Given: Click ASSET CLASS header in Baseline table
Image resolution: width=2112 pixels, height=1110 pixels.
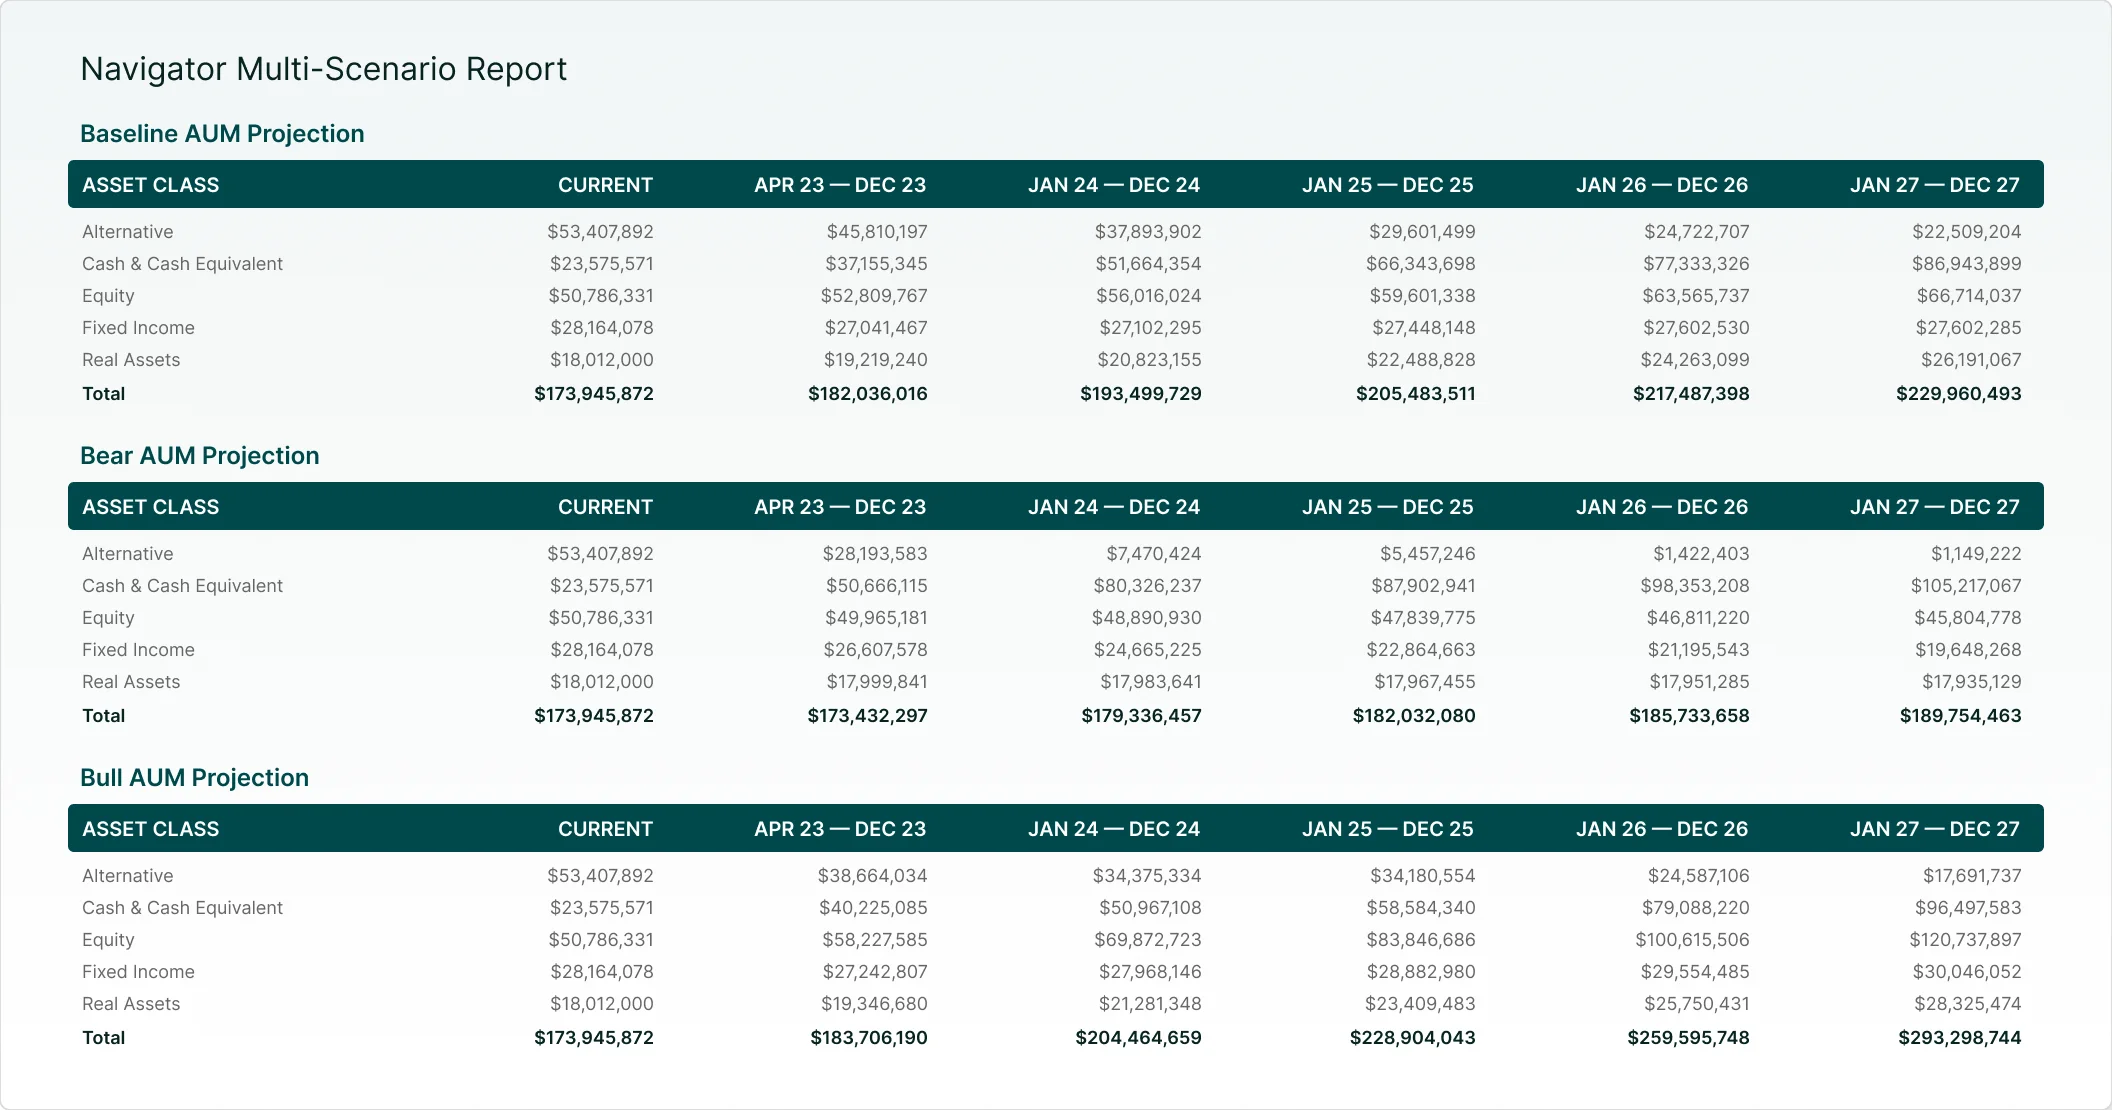Looking at the screenshot, I should 151,185.
